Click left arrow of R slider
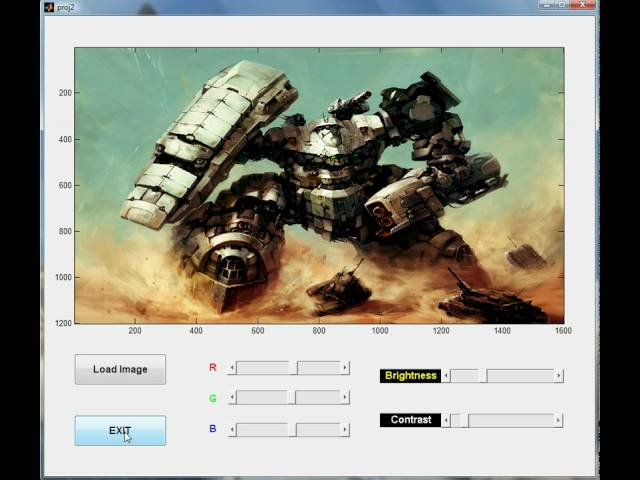 click(x=232, y=368)
